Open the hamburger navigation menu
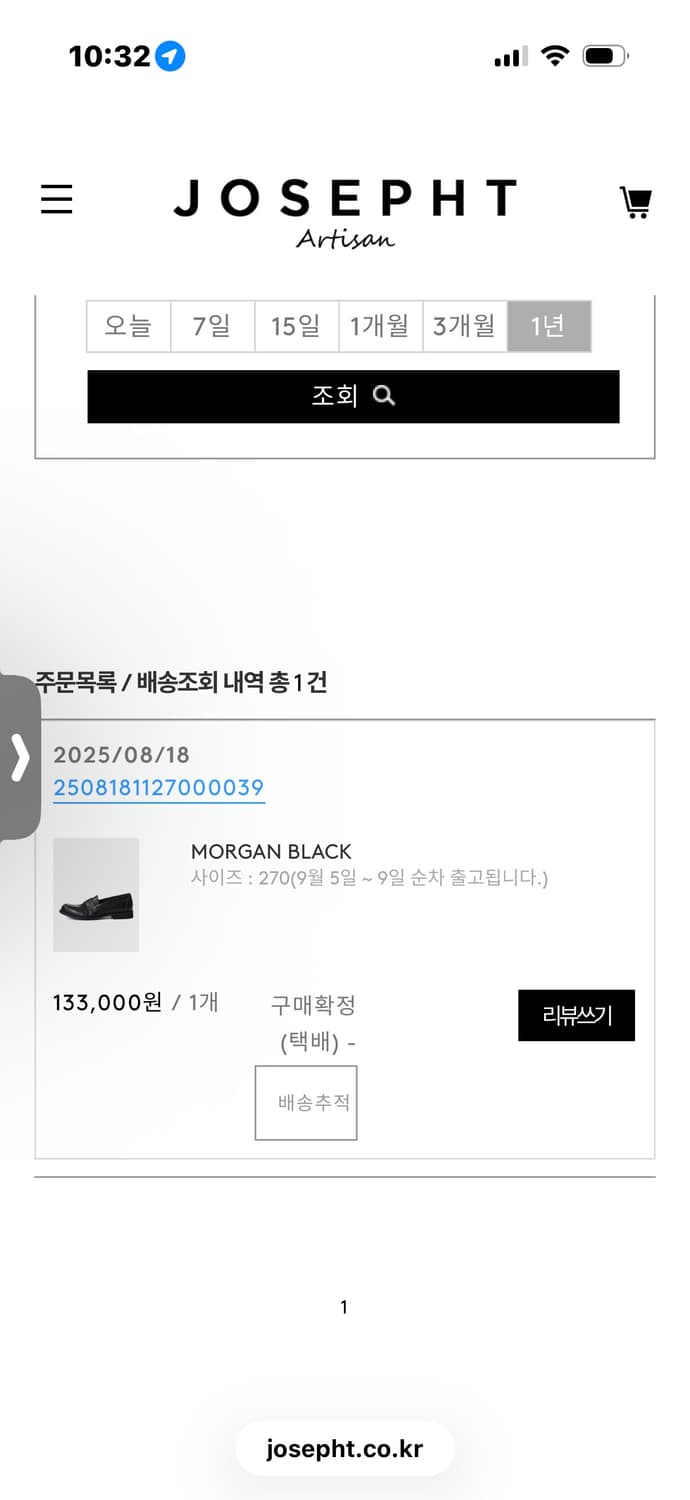 (56, 200)
